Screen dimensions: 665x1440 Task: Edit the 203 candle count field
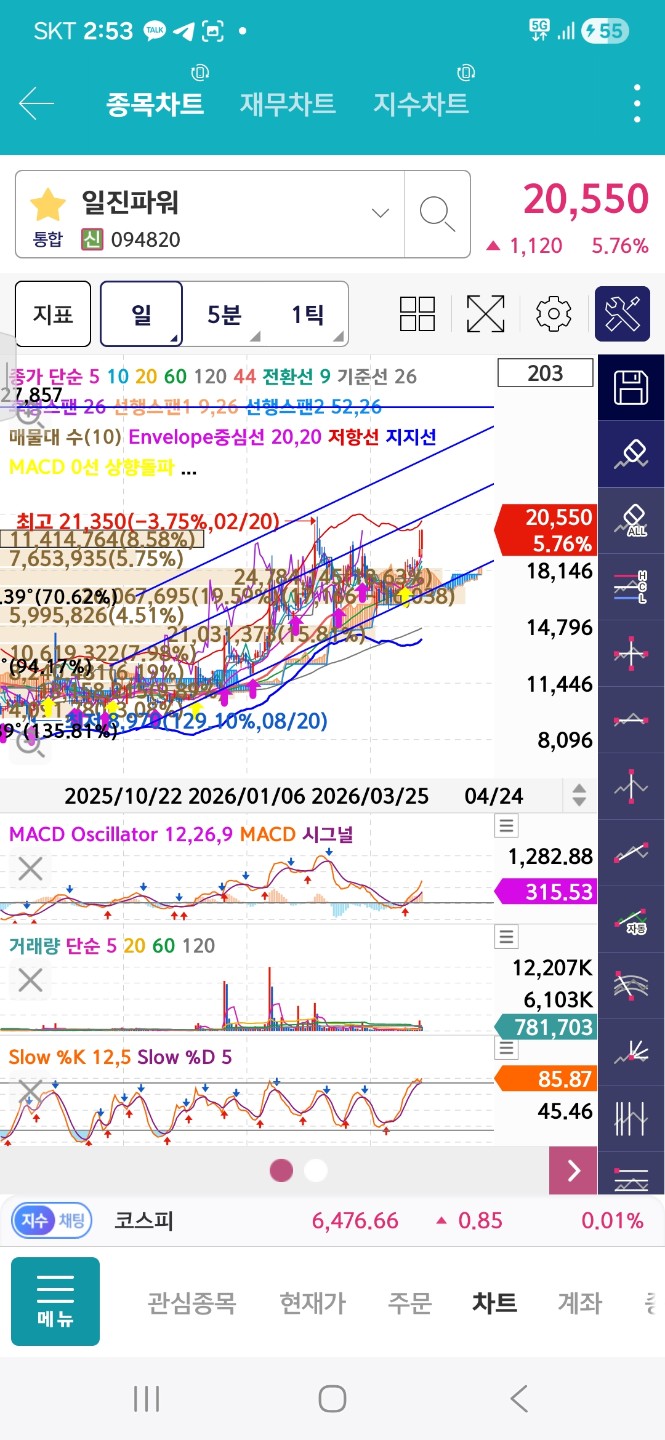click(545, 373)
